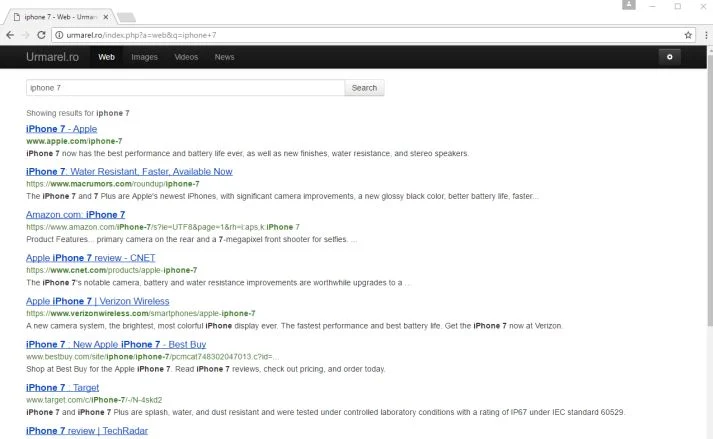This screenshot has height=439, width=713.
Task: Click the www.bestbuy.com site URL text
Action: pyautogui.click(x=152, y=356)
